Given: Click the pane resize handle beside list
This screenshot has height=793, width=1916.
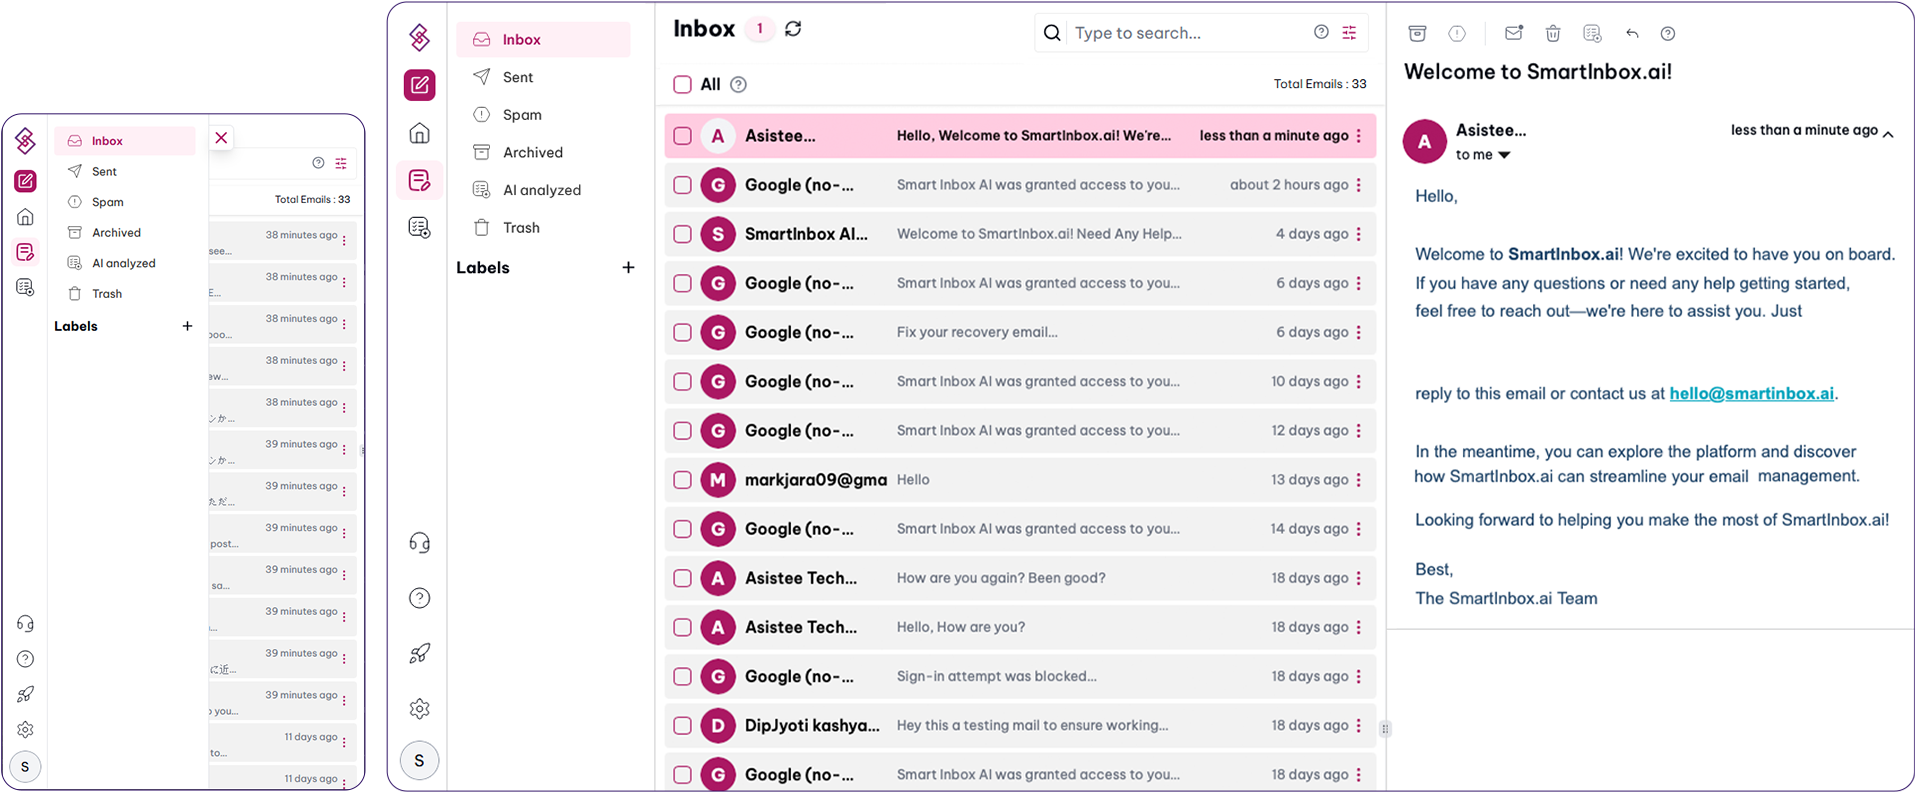Looking at the screenshot, I should click(x=1385, y=729).
